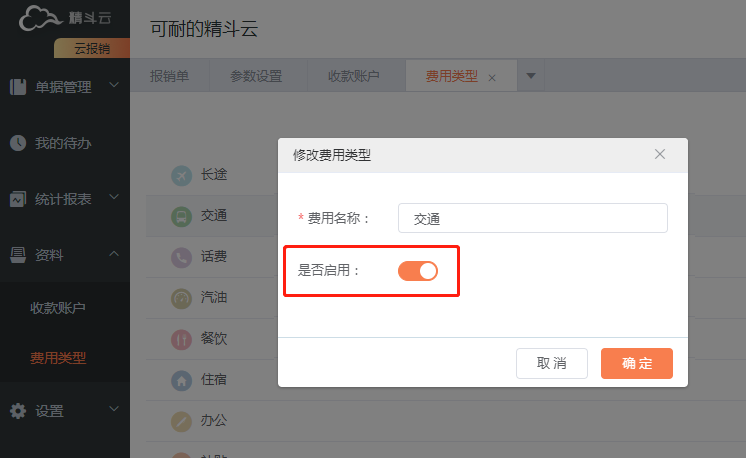Click the 话费 phone icon
Viewport: 746px width, 458px height.
(x=181, y=257)
